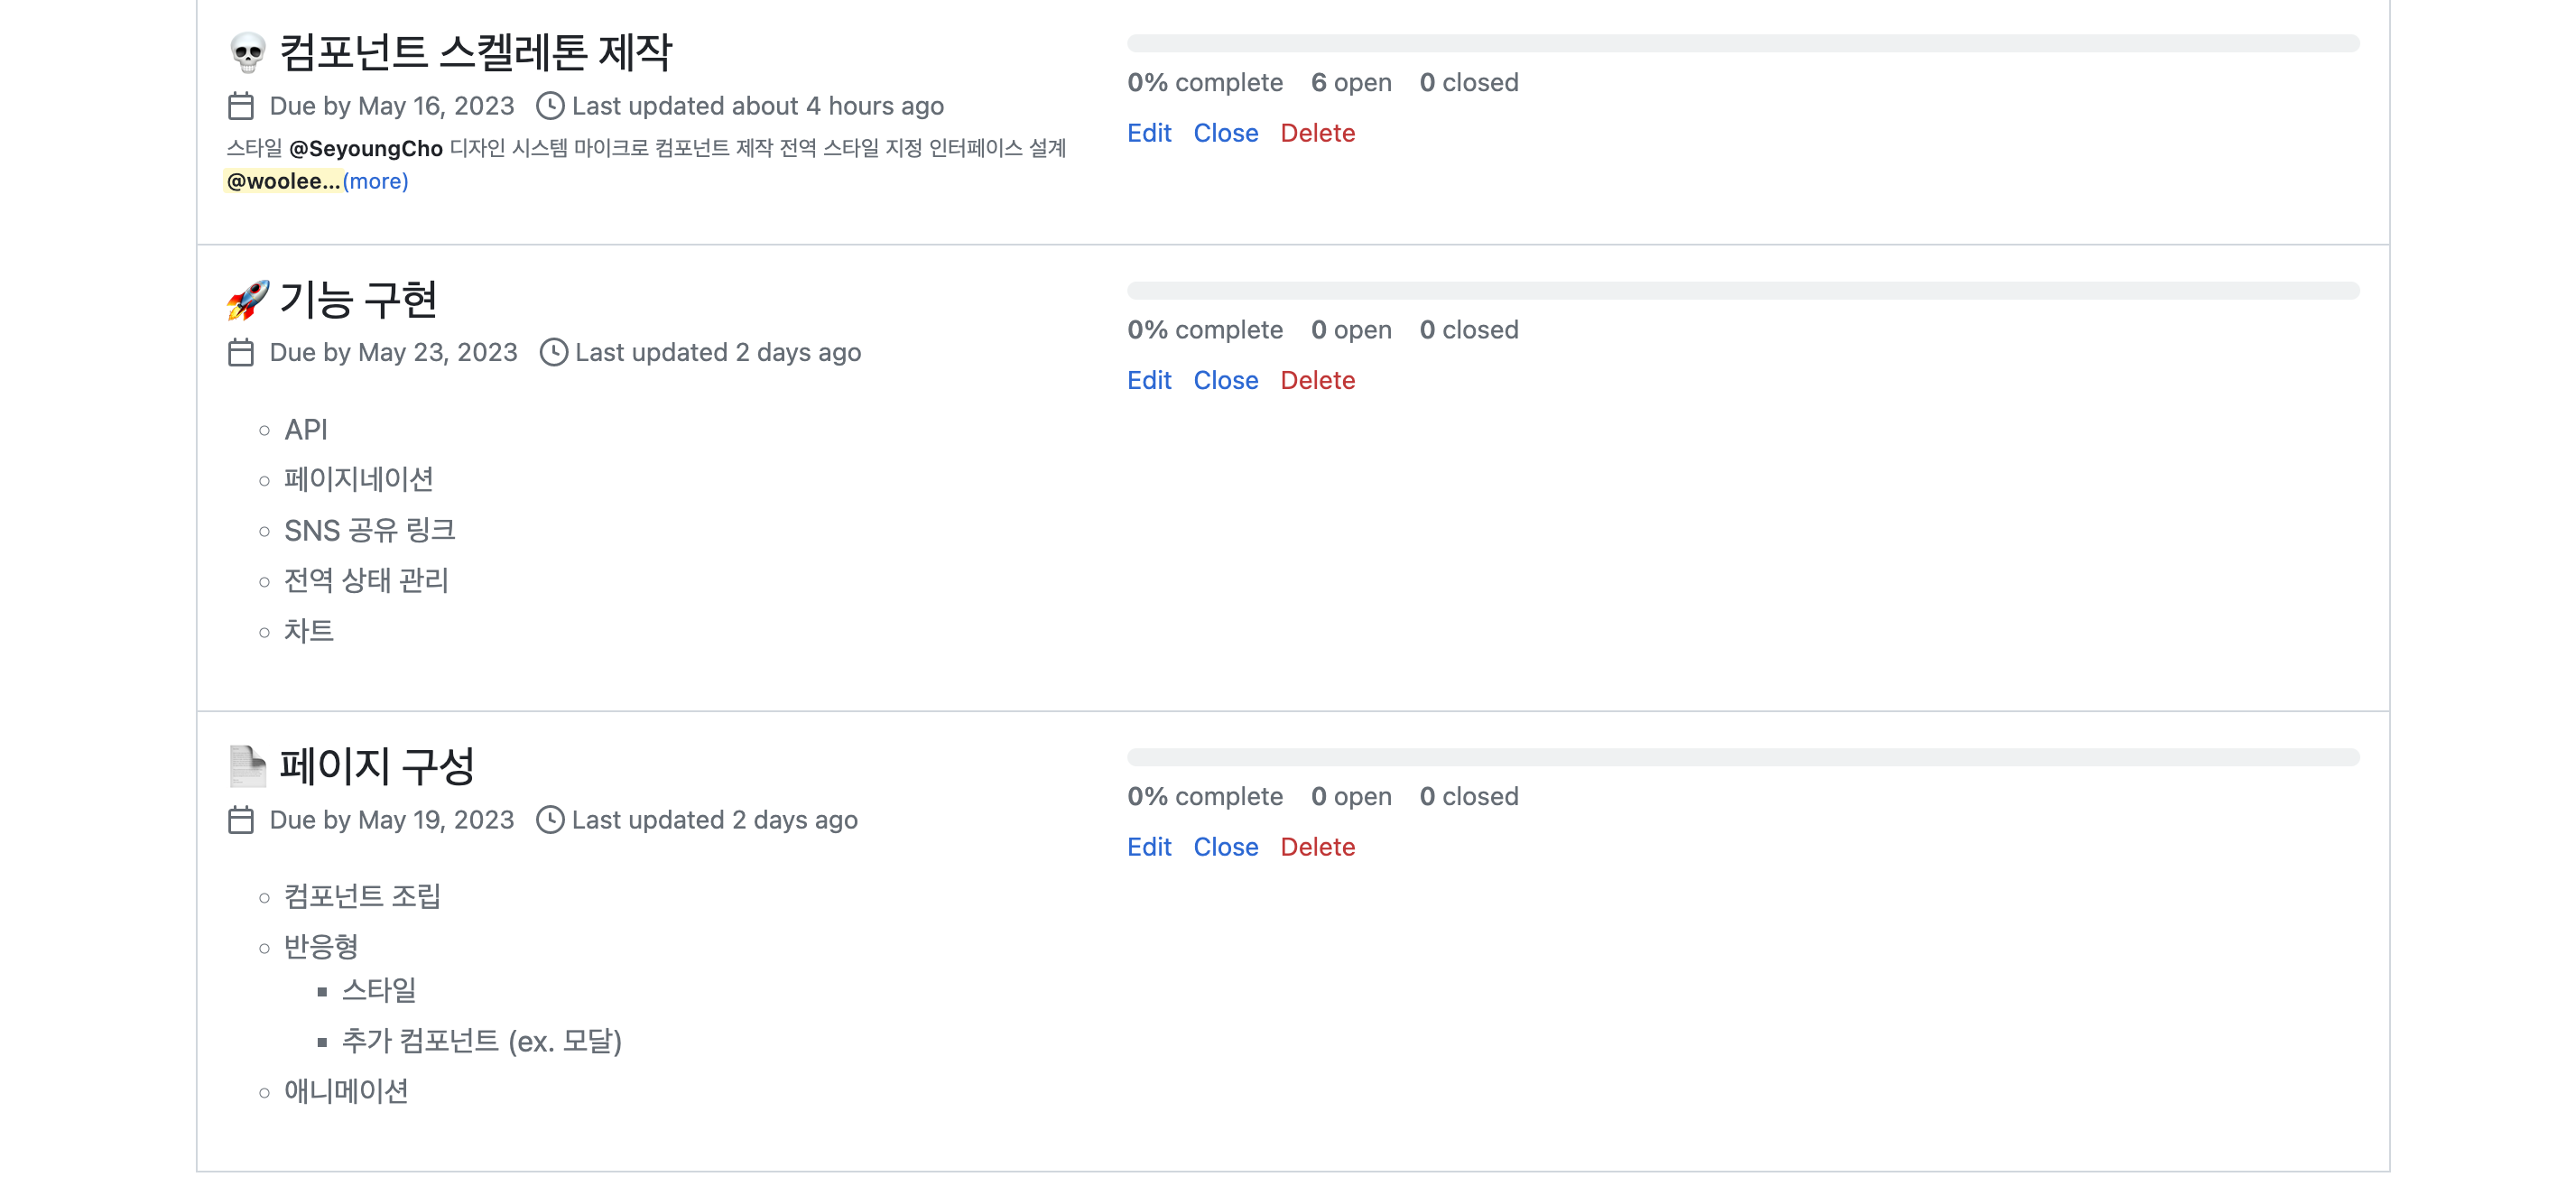Click the skull emoji beside 컴포넌트 스켈레톤 제작
This screenshot has width=2576, height=1177.
(x=247, y=52)
